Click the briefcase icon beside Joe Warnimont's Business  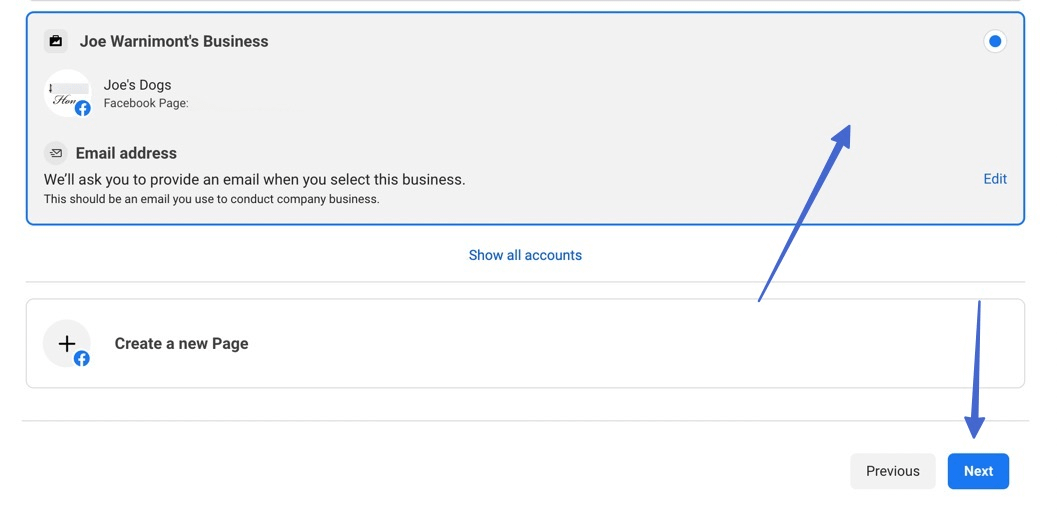tap(56, 41)
